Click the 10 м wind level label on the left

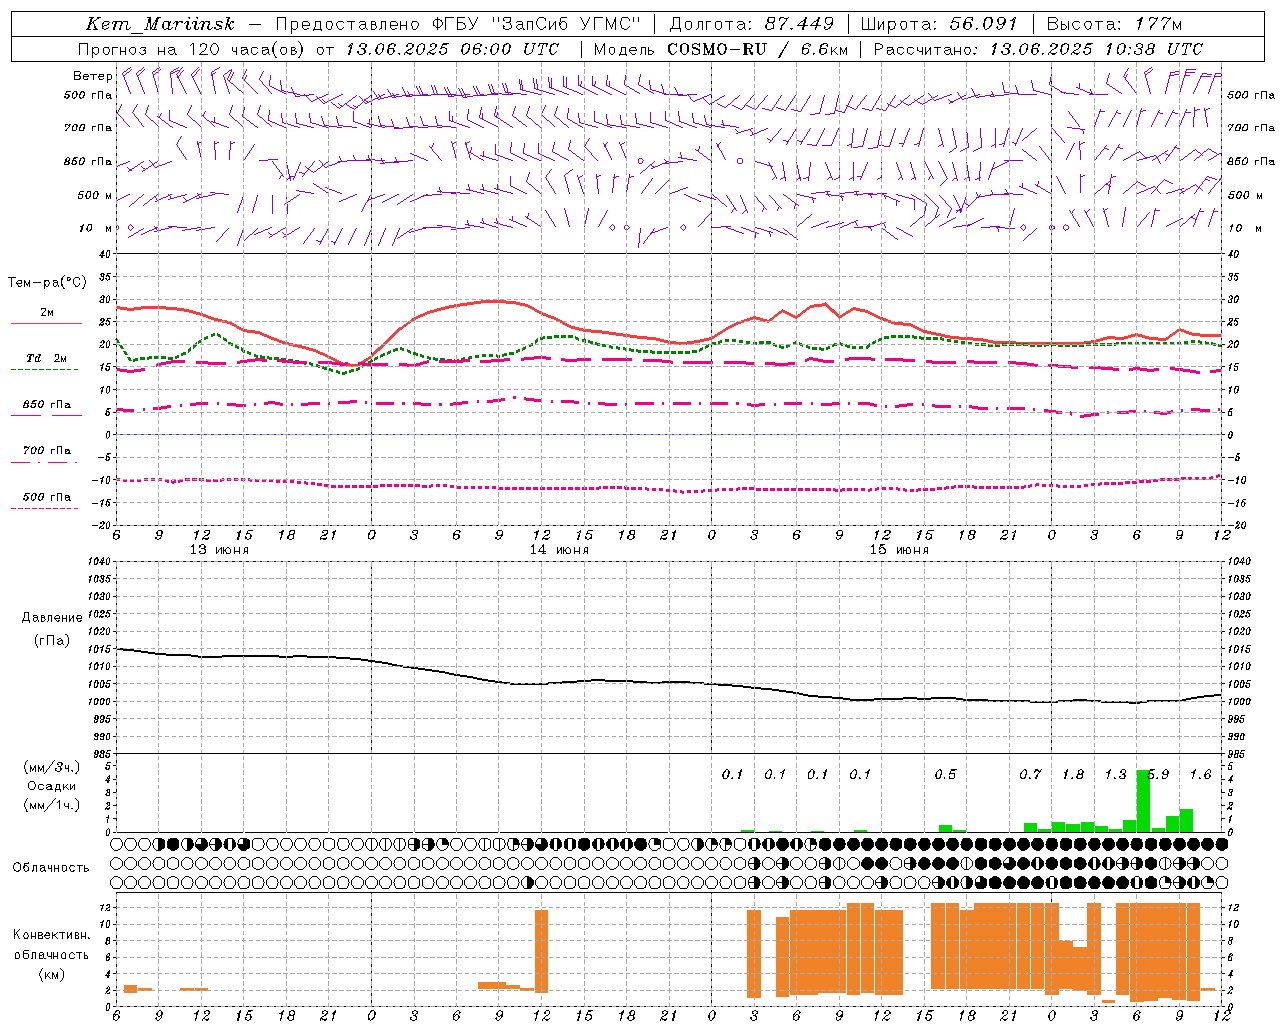coord(95,228)
